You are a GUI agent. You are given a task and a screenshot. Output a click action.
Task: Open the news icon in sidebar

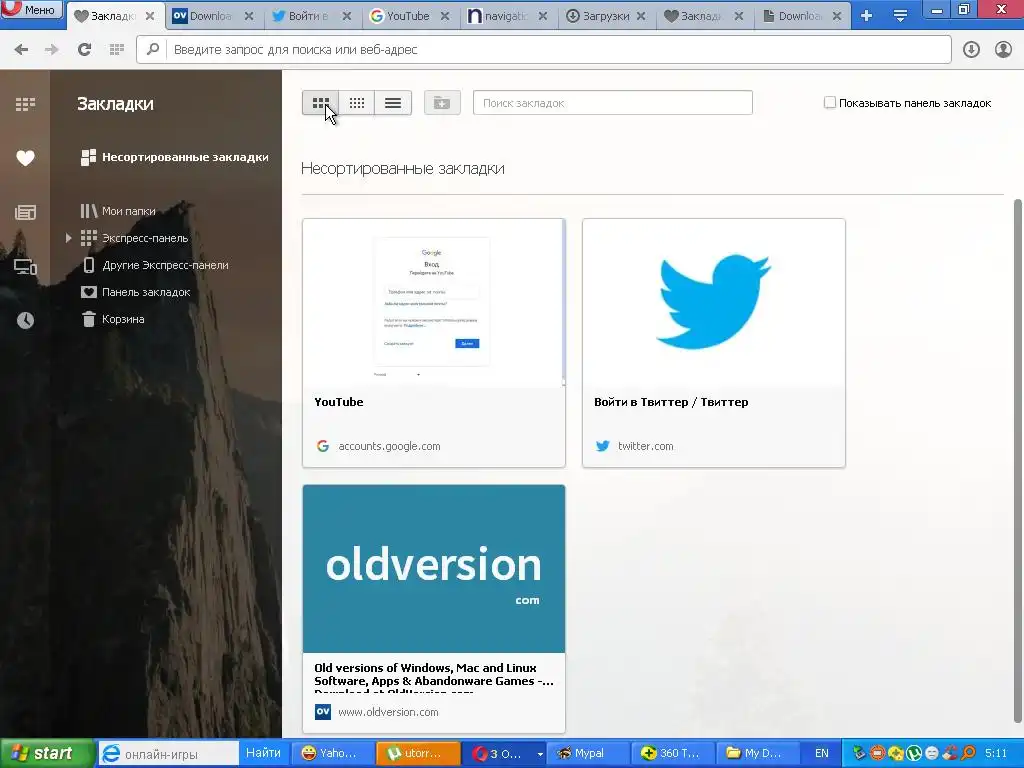click(25, 212)
